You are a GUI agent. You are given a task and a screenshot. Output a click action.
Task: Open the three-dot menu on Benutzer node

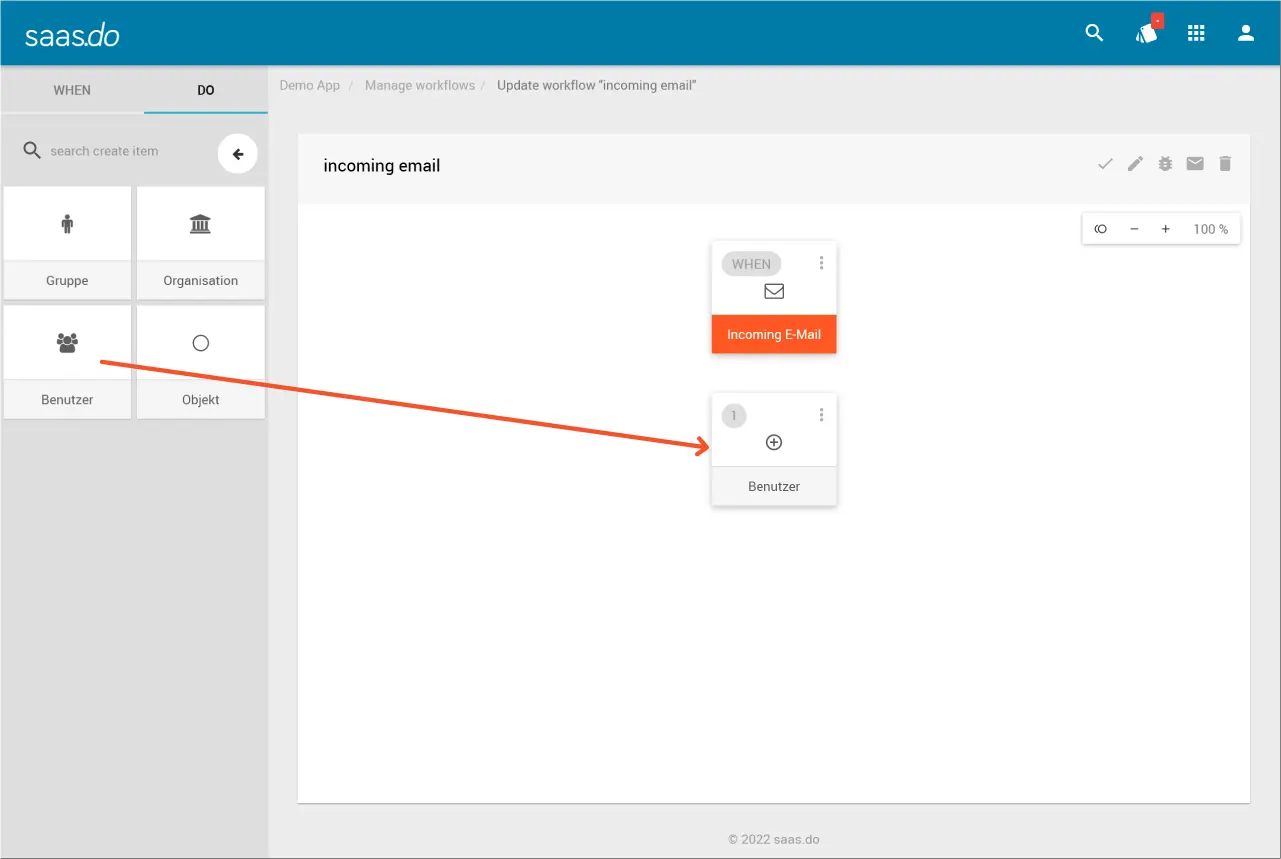coord(821,415)
